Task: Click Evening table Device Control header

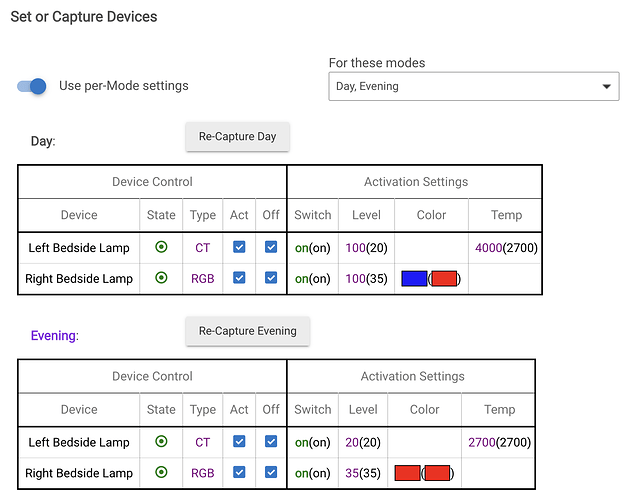Action: [x=152, y=376]
